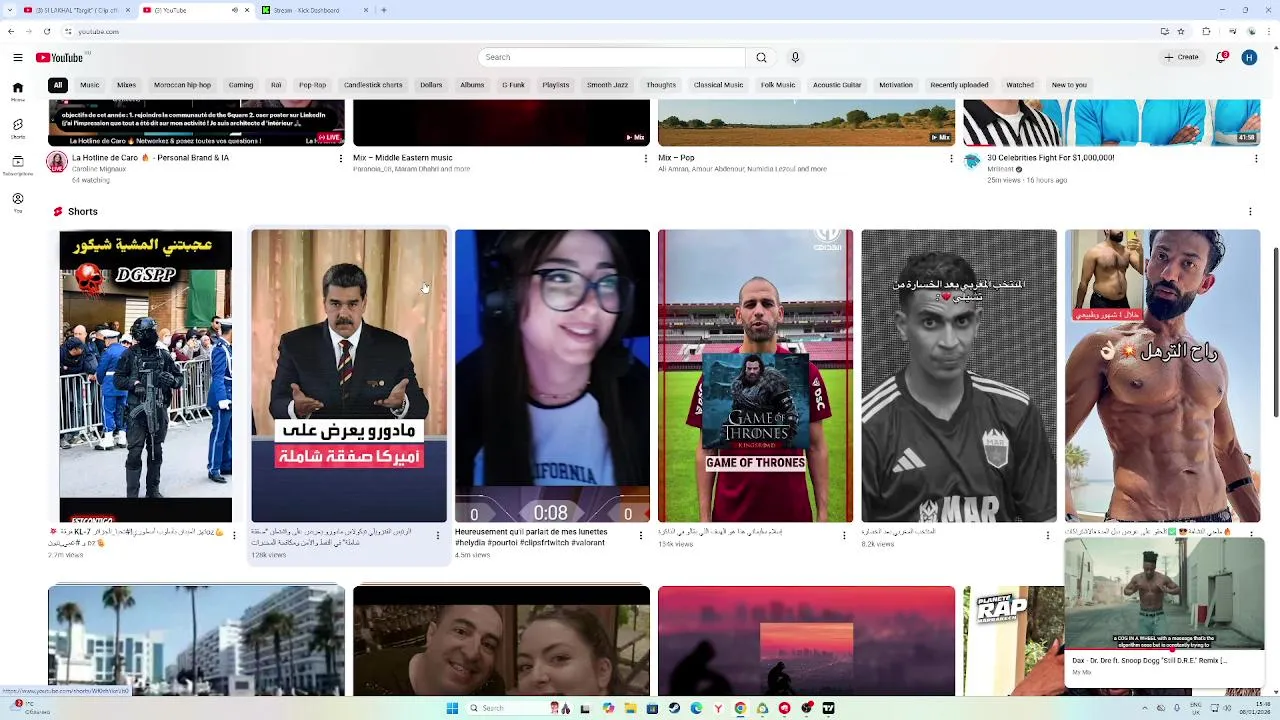1280x720 pixels.
Task: Click the search magnifier button
Action: [x=761, y=57]
